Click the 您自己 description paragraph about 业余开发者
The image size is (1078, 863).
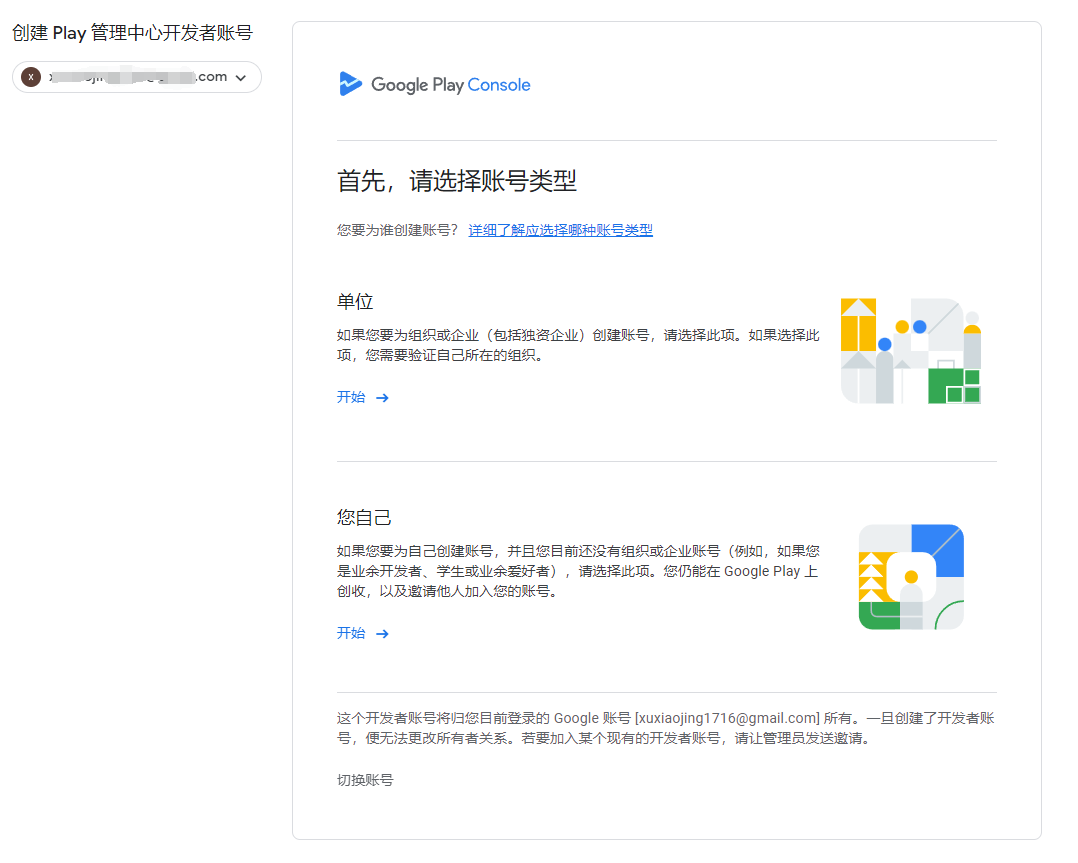click(578, 571)
